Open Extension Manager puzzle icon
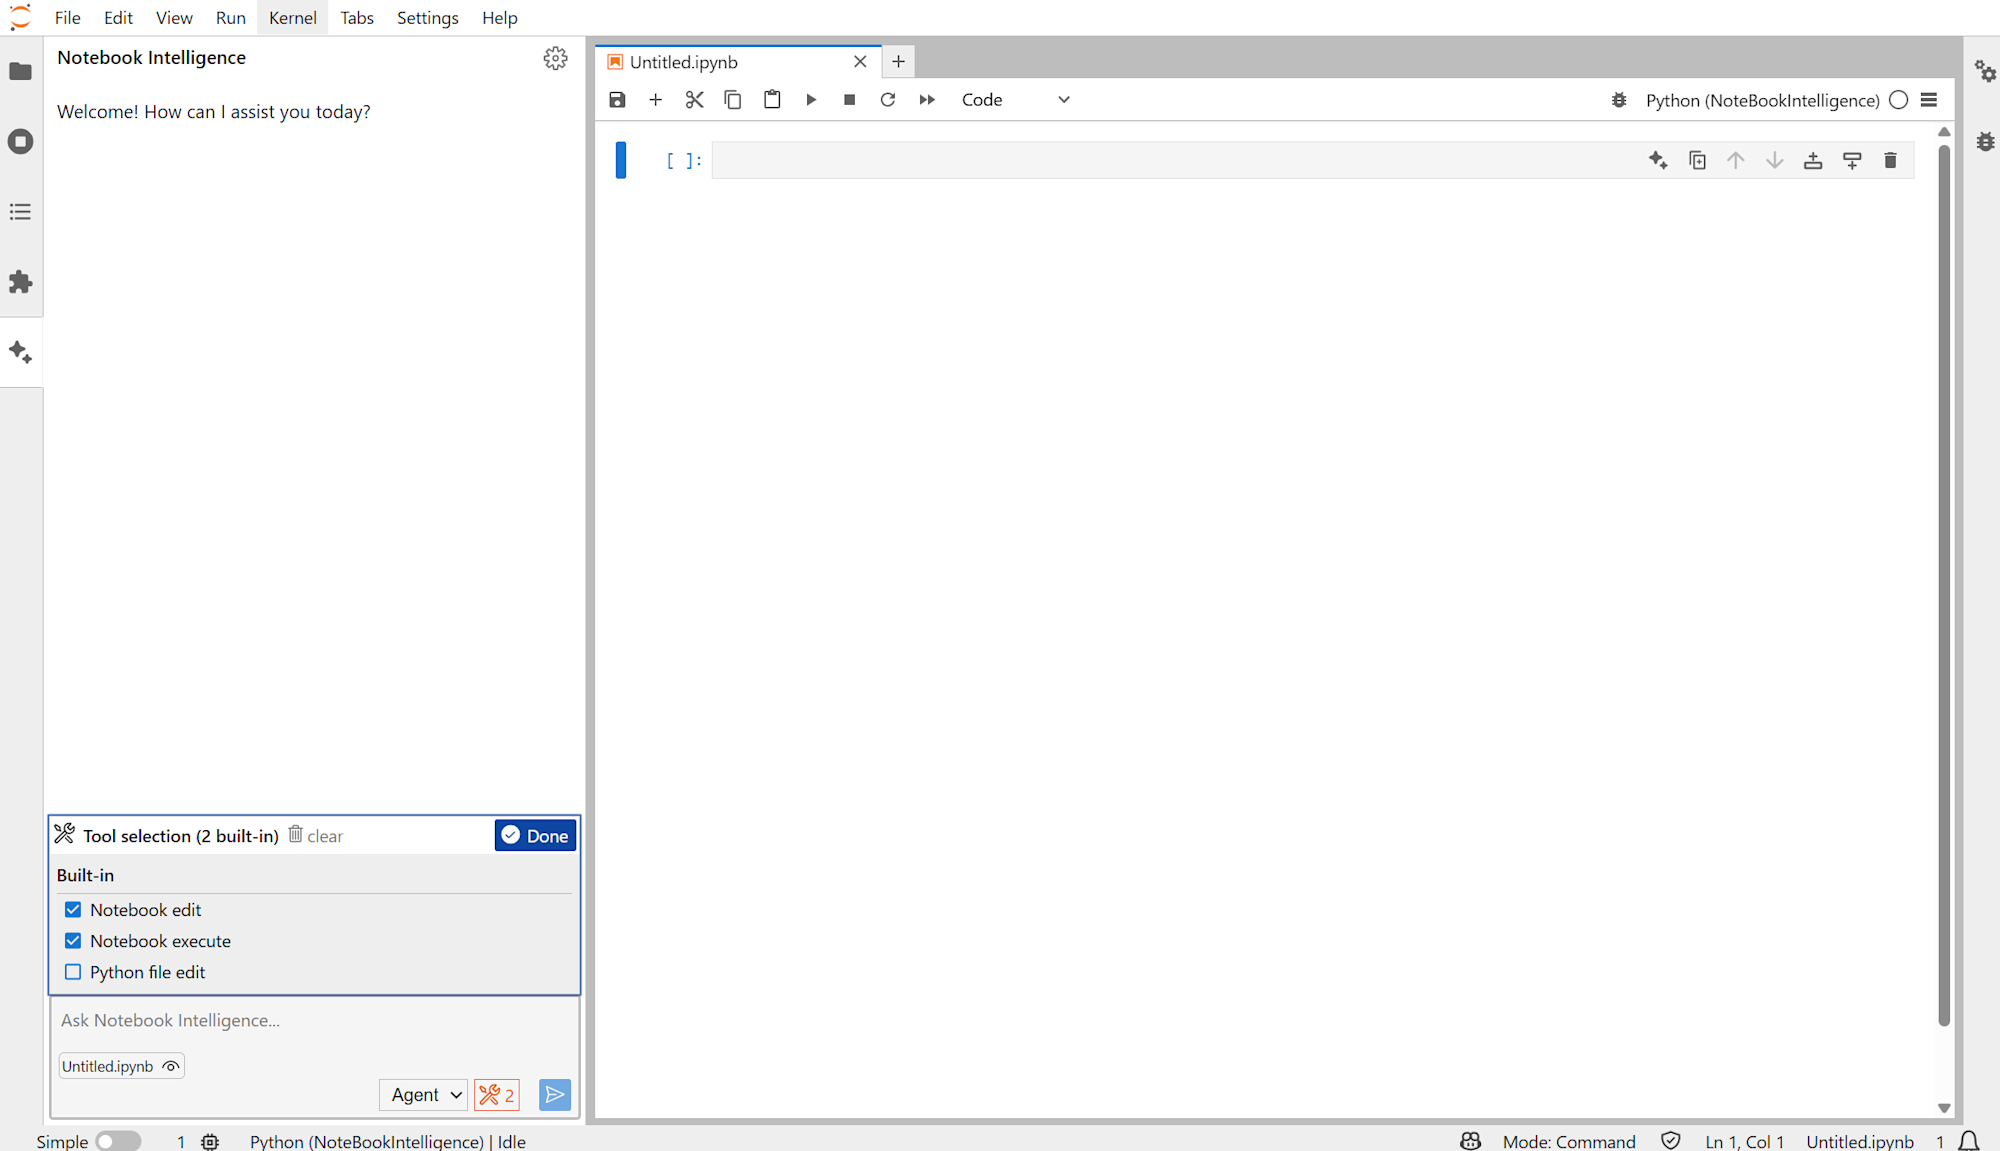 click(20, 282)
